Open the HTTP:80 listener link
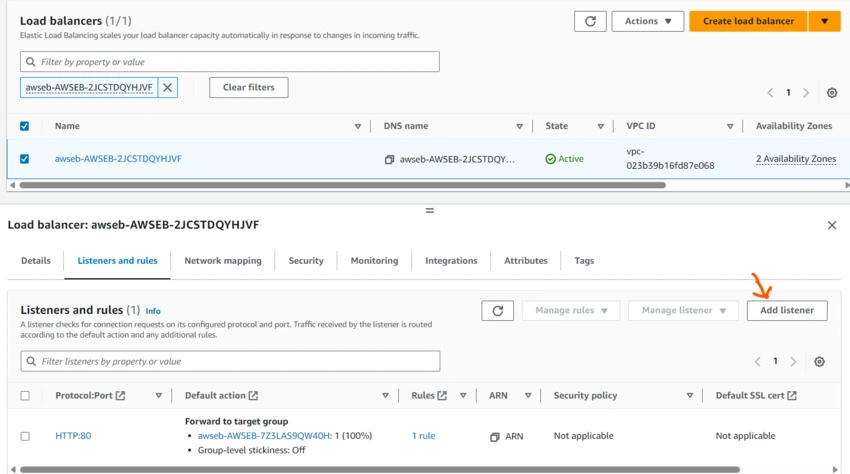Screen dimensions: 850x474 (73, 436)
